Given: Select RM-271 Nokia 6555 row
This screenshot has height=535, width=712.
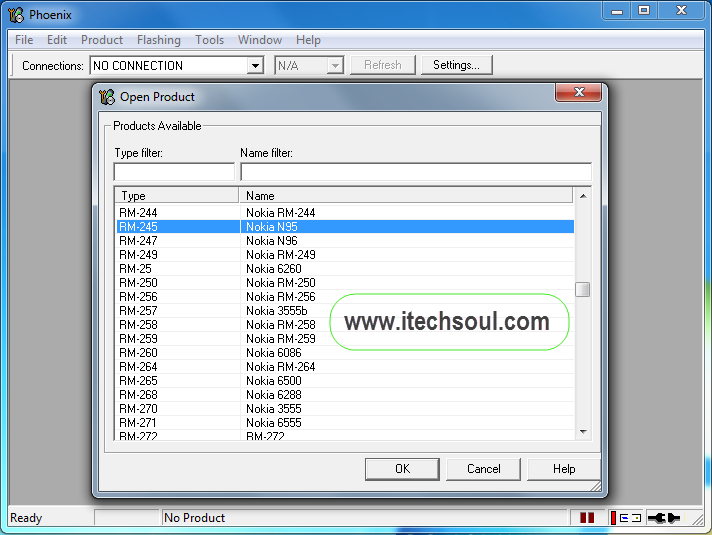Looking at the screenshot, I should click(x=345, y=423).
